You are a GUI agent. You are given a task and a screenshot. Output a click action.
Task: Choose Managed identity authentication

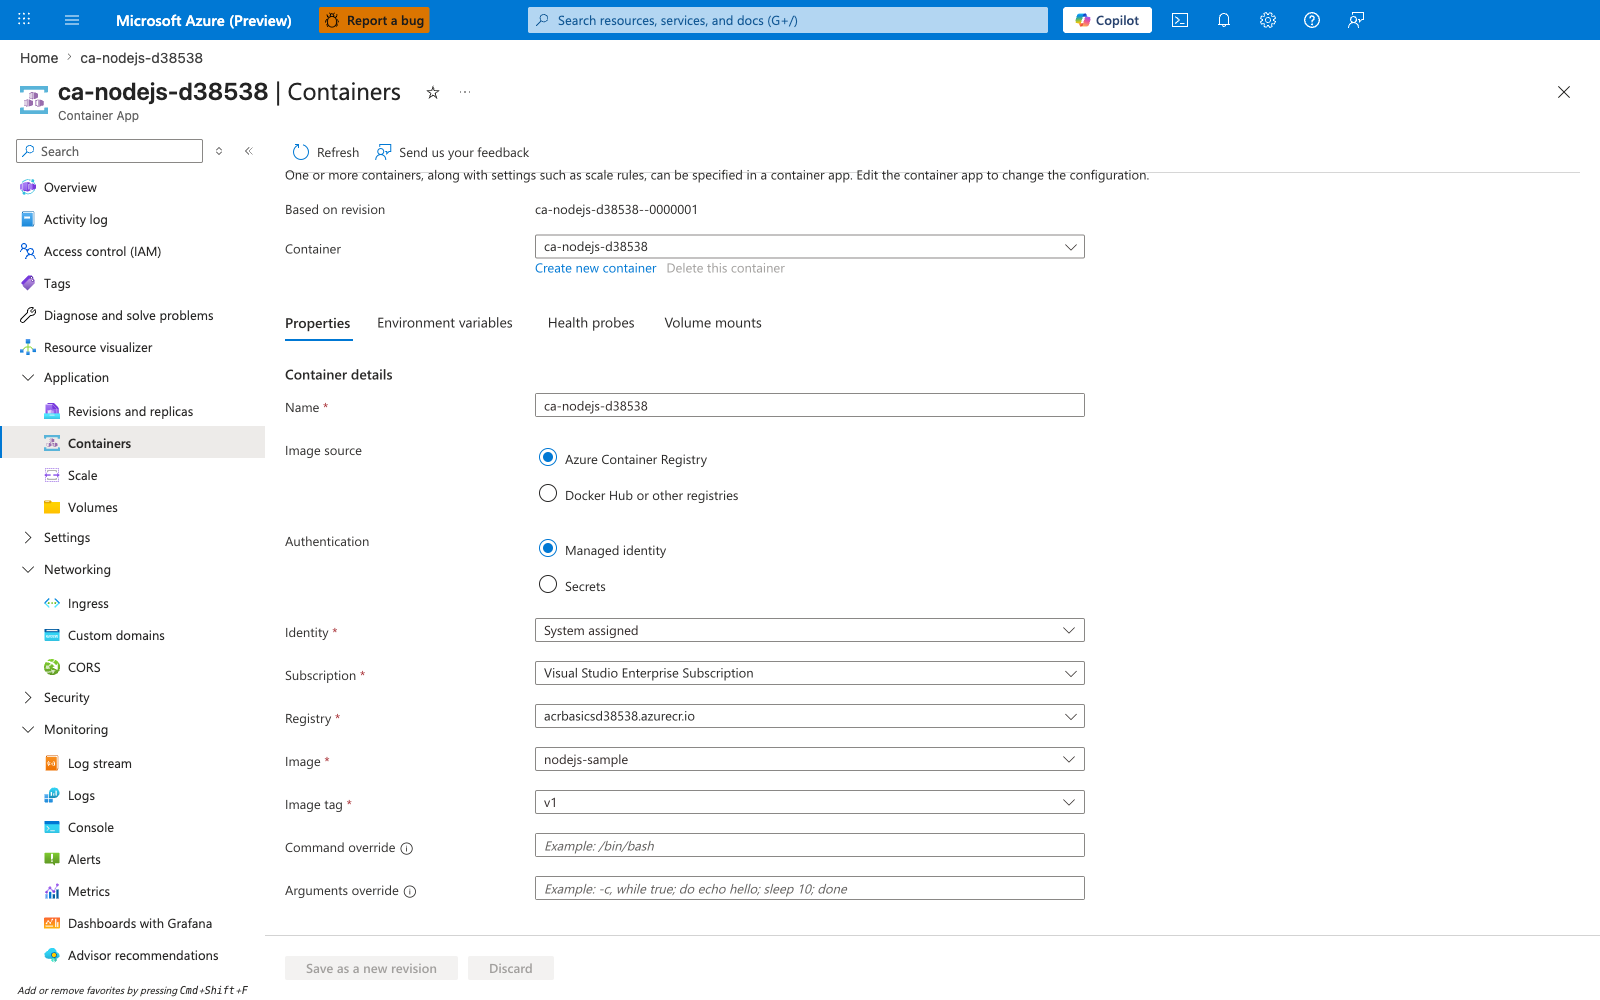[548, 549]
